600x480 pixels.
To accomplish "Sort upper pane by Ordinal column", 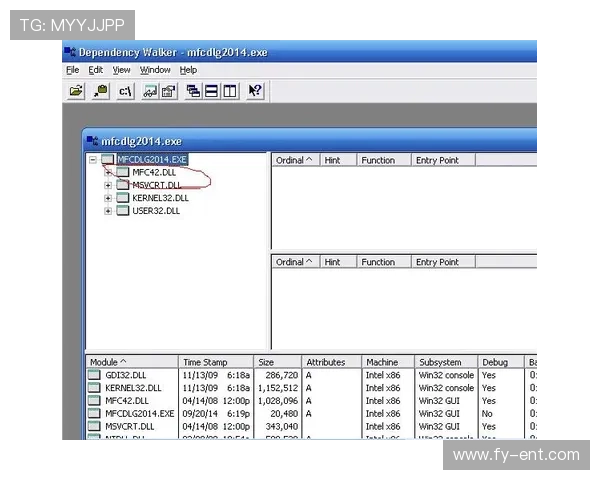I will pyautogui.click(x=295, y=160).
